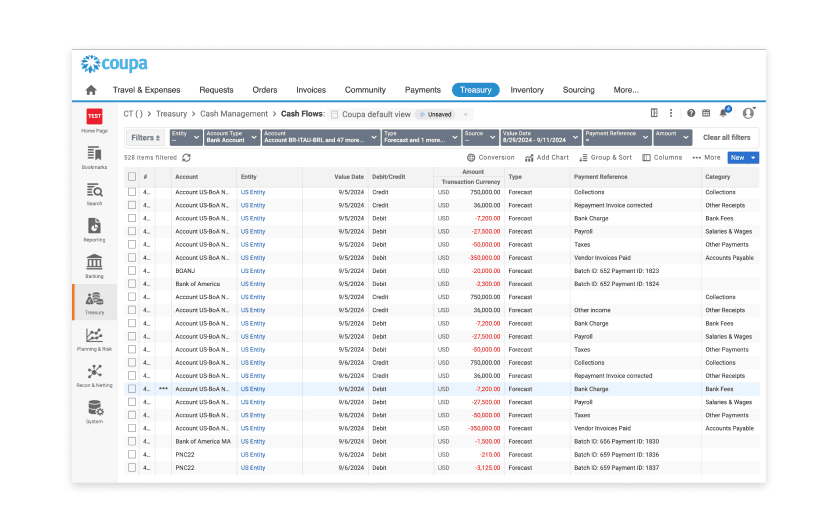Open Bookmarks from the sidebar
Viewport: 838px width, 531px height.
(94, 157)
